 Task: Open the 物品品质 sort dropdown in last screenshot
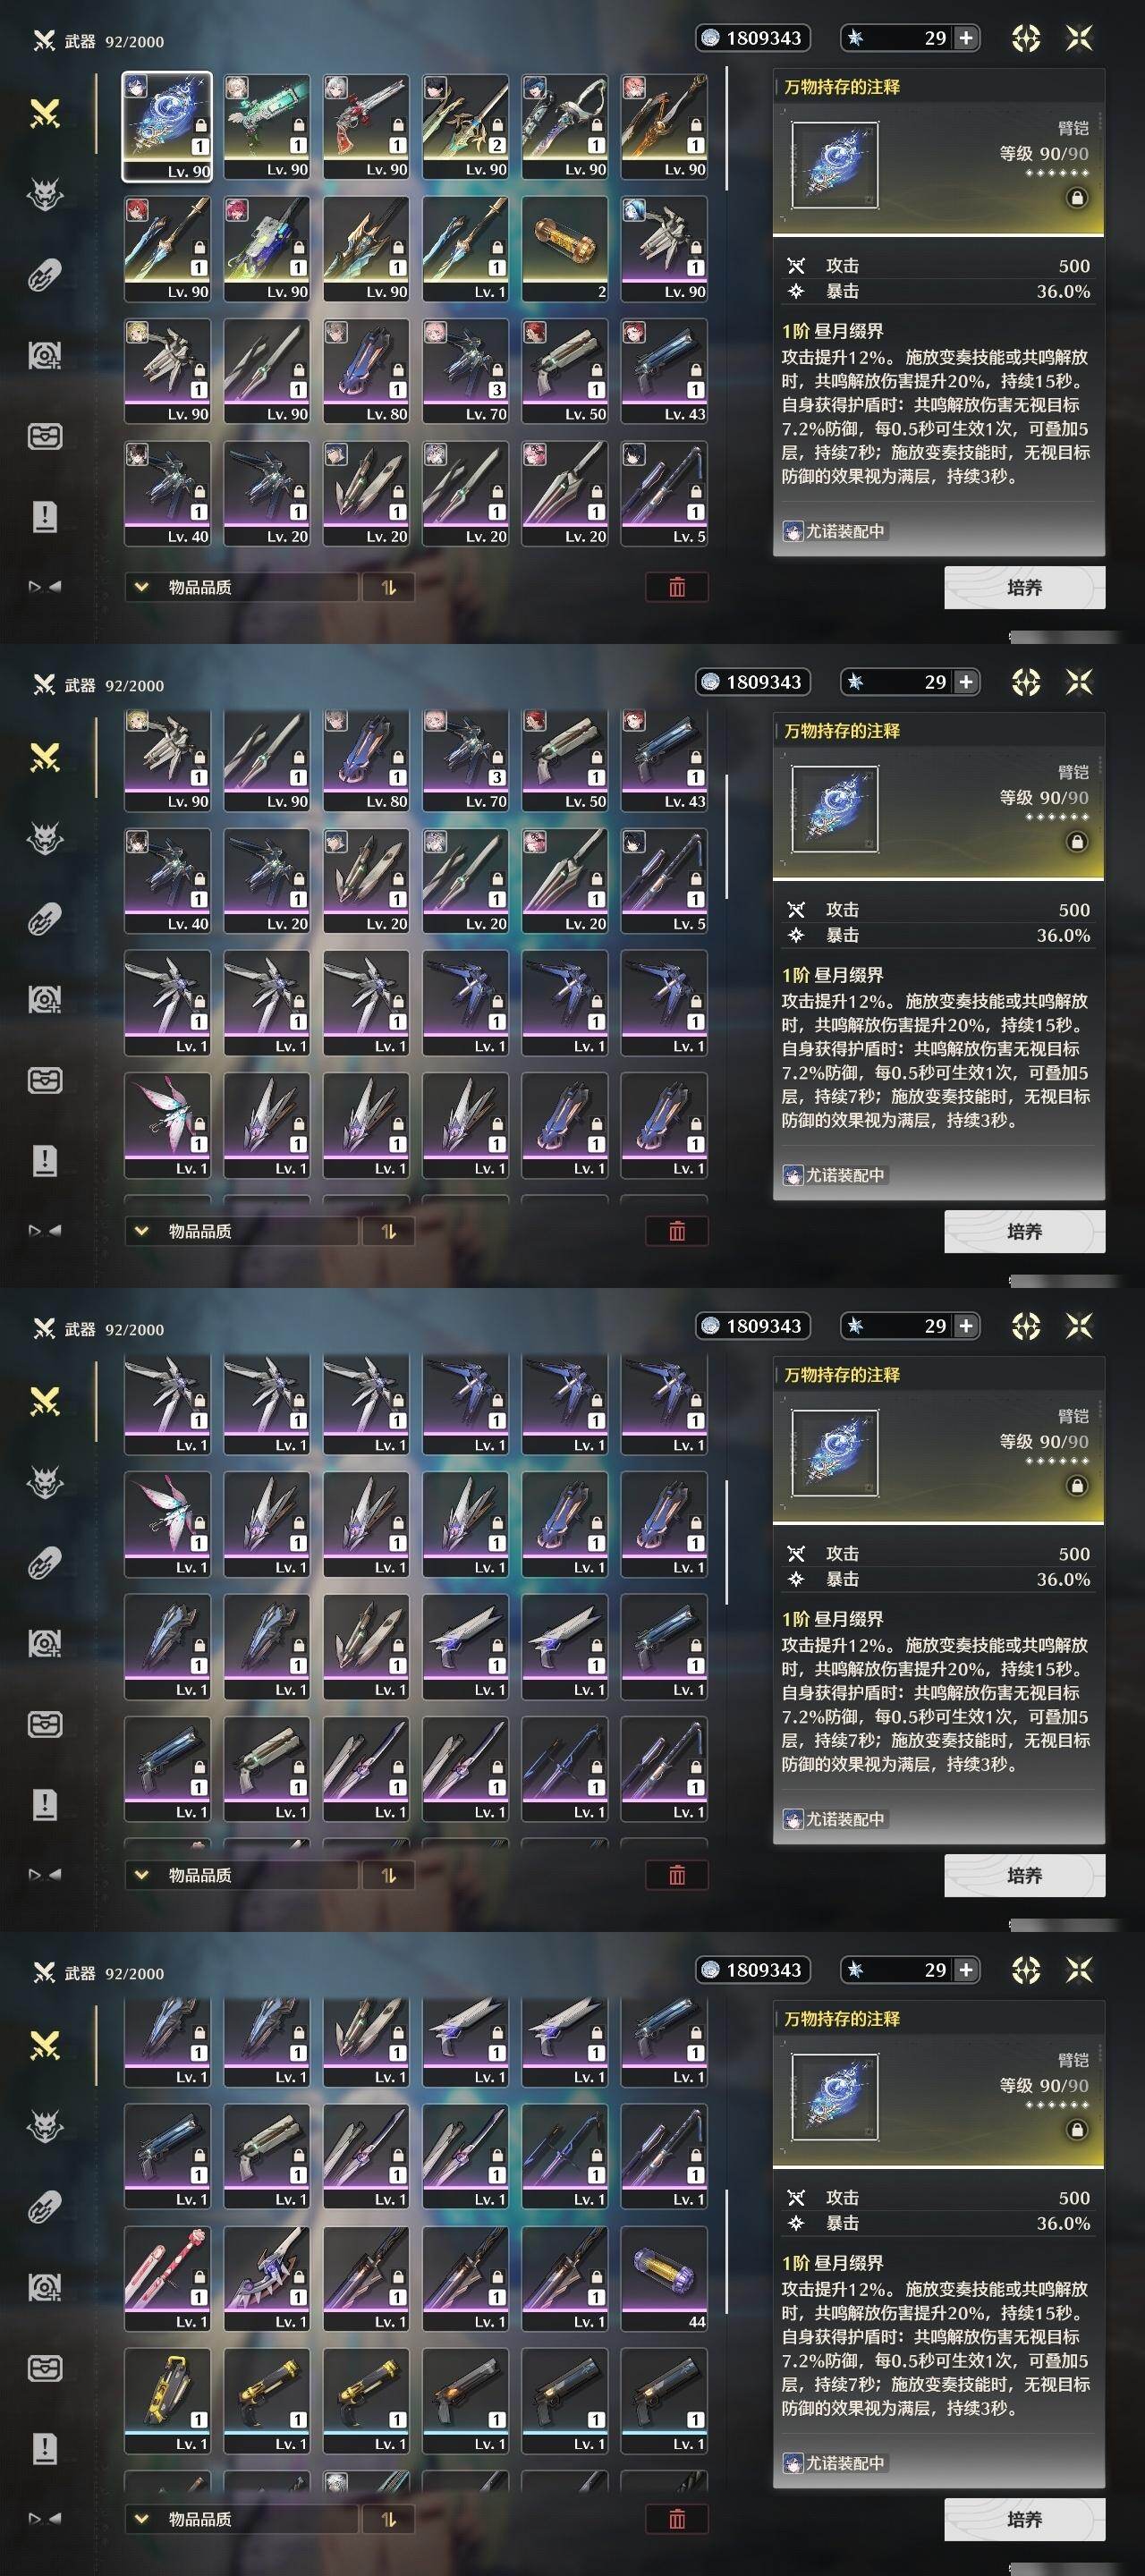241,2519
